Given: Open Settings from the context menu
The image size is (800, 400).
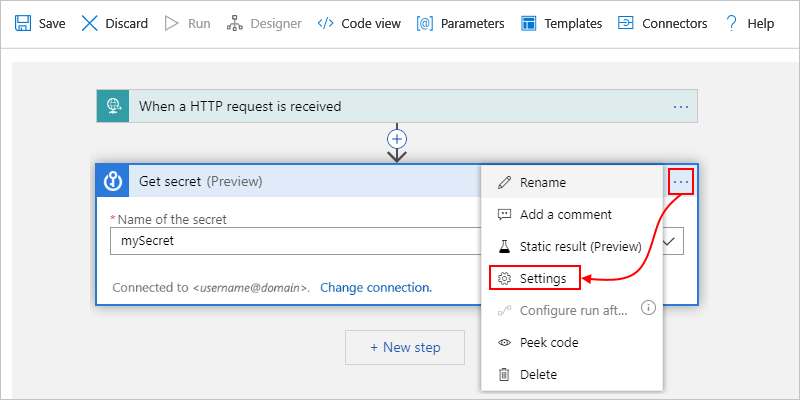Looking at the screenshot, I should point(542,278).
